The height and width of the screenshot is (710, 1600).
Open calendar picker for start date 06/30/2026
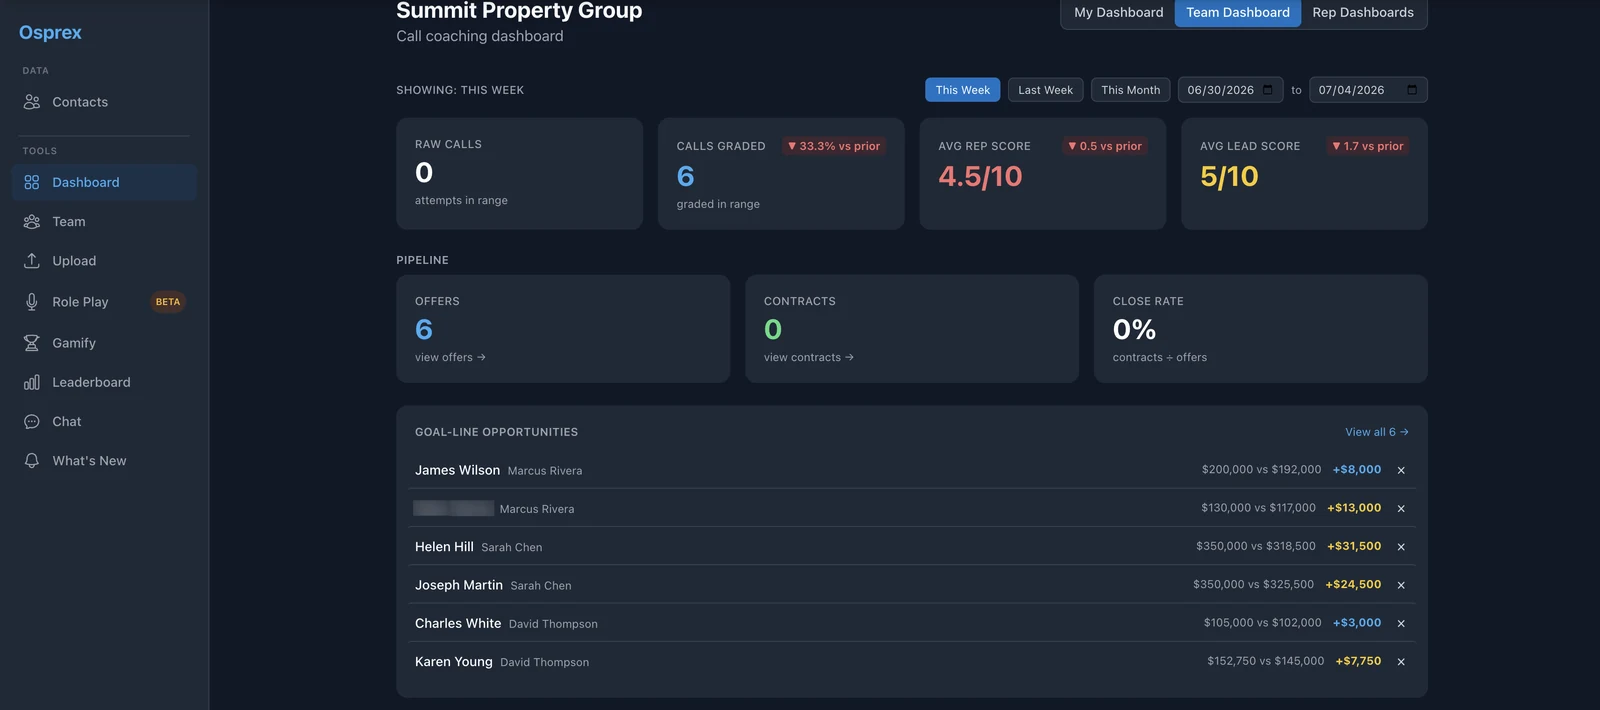(1268, 90)
